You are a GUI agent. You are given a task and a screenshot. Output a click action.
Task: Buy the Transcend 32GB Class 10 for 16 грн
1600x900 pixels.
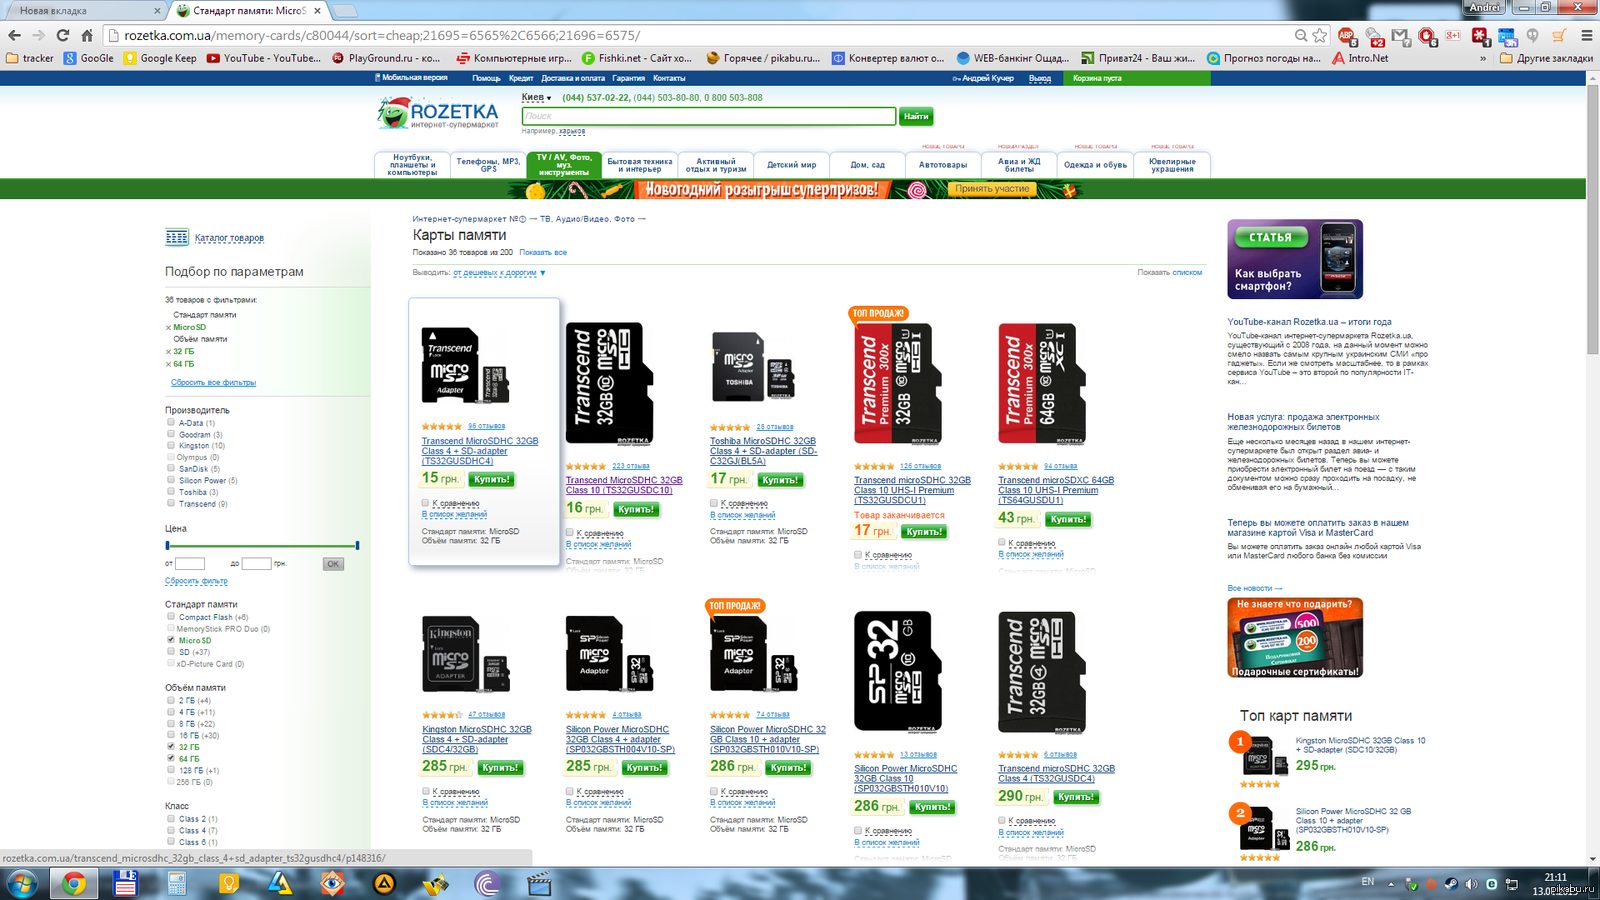pos(636,509)
